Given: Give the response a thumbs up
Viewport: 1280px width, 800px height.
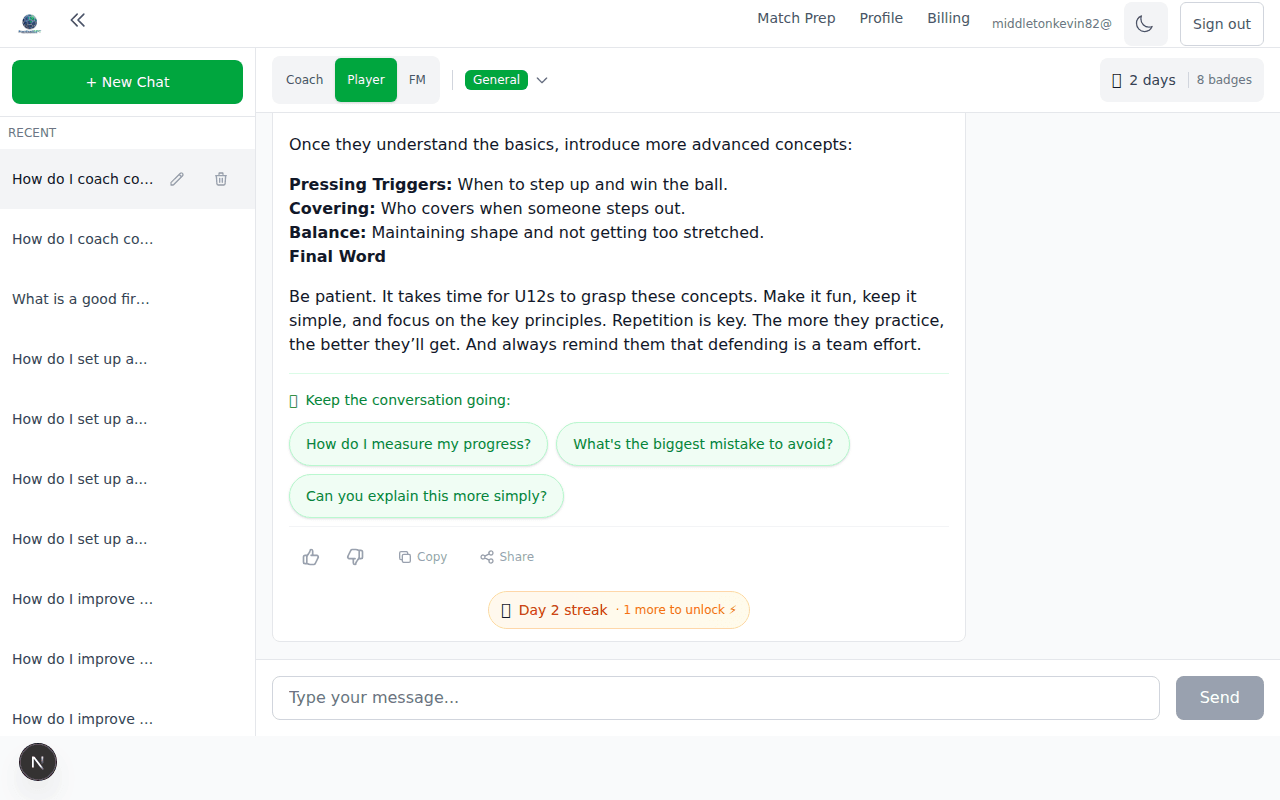Looking at the screenshot, I should click(310, 556).
